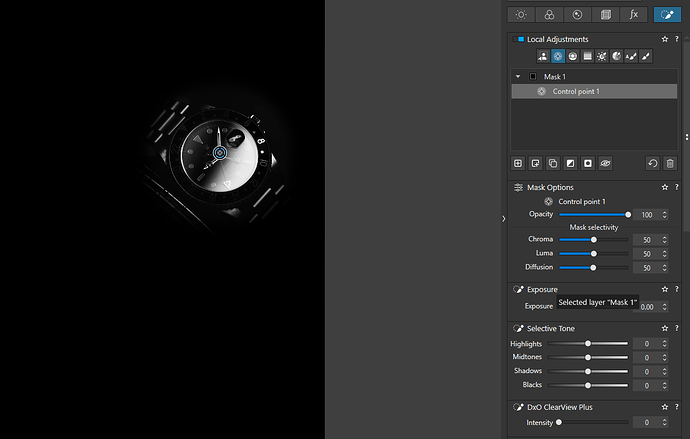
Task: Open the fx effects tab
Action: [633, 14]
